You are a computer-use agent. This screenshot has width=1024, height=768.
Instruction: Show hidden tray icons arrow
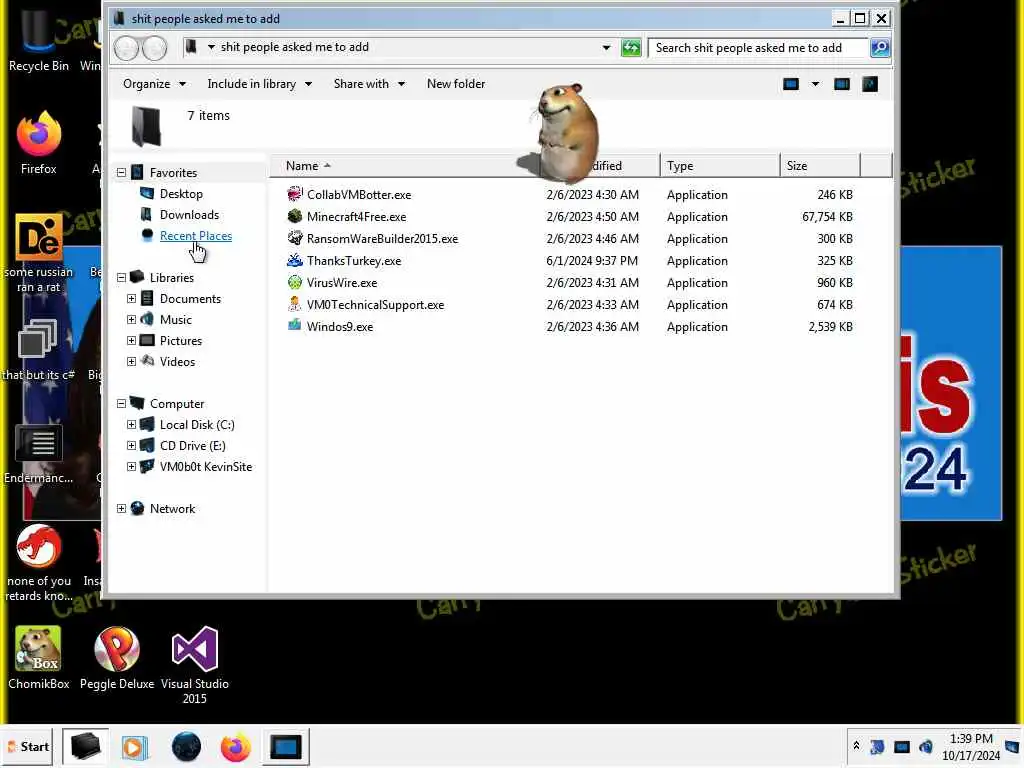tap(856, 746)
